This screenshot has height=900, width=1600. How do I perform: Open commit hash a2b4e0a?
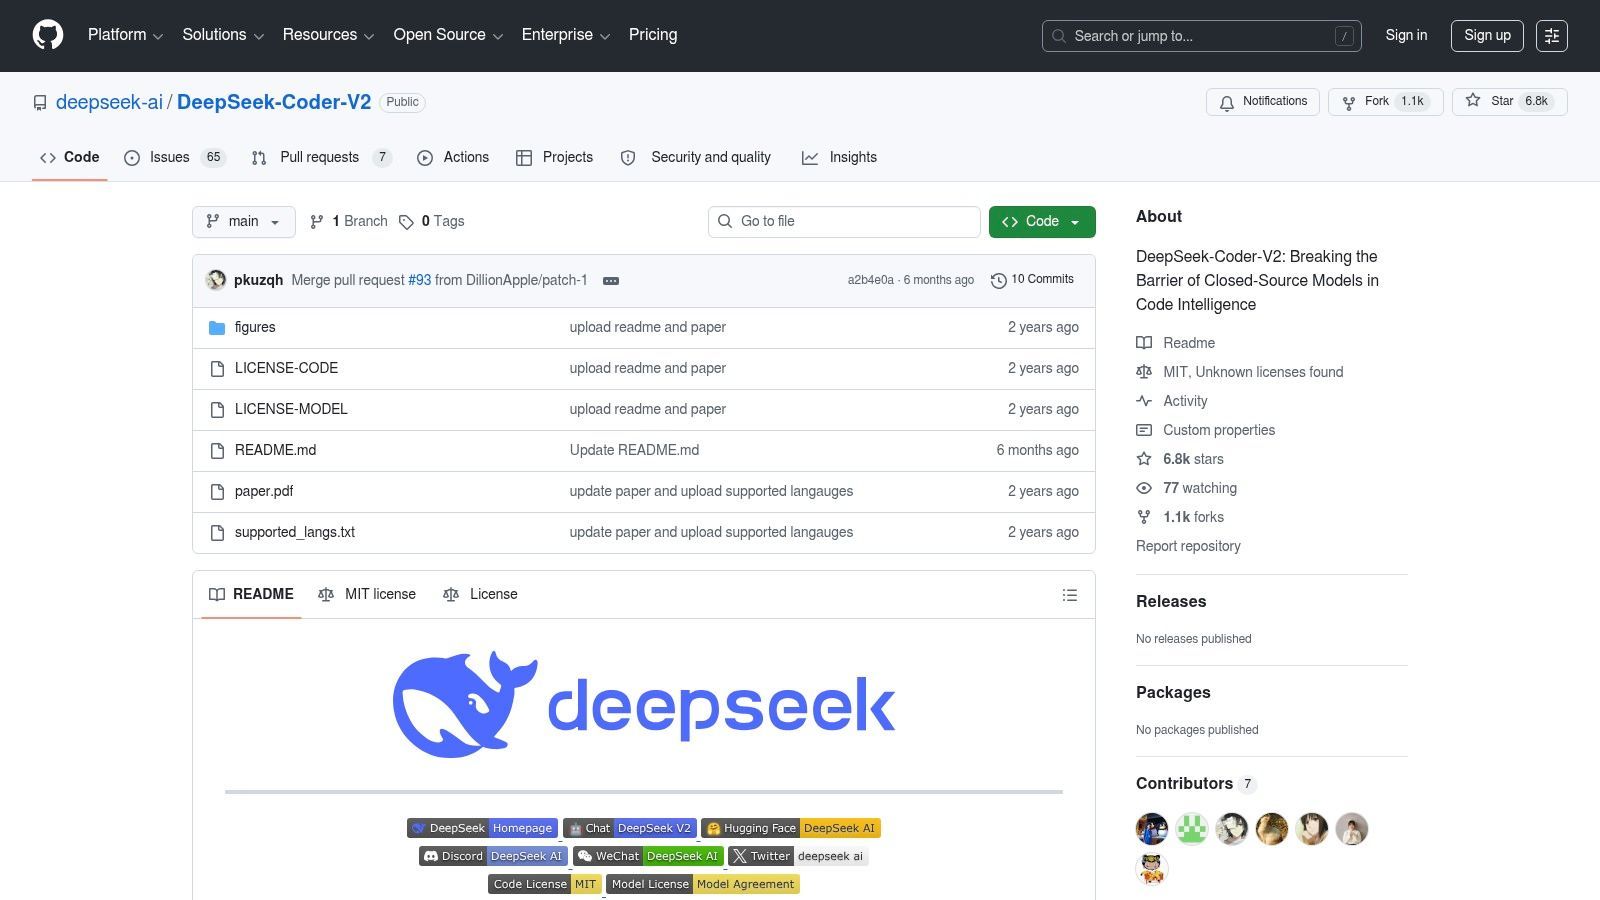(870, 281)
